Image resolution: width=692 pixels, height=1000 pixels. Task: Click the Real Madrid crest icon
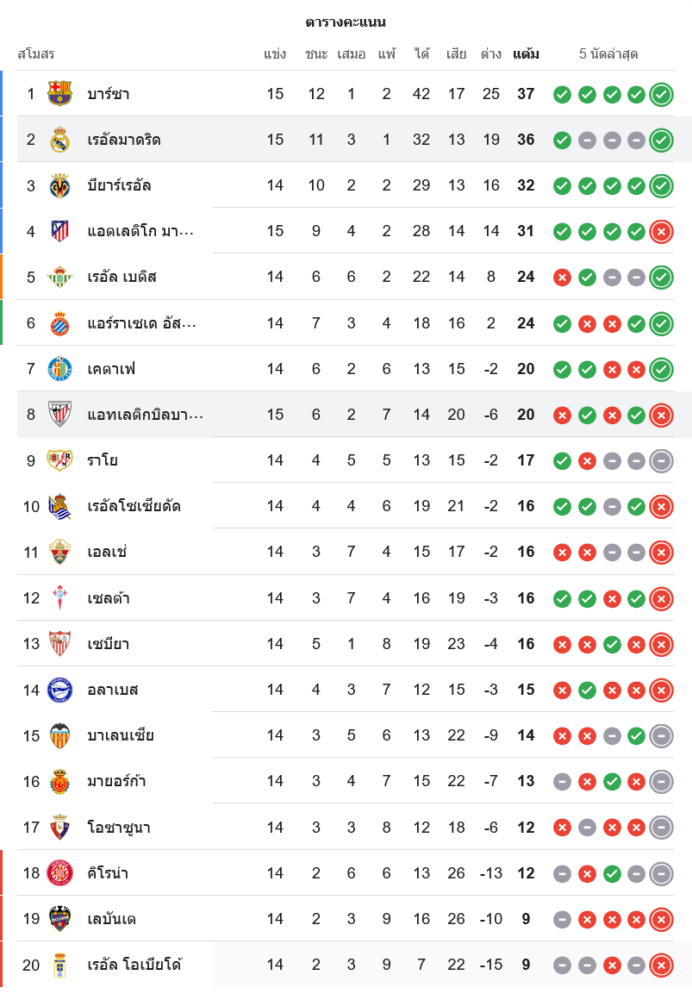[x=60, y=140]
